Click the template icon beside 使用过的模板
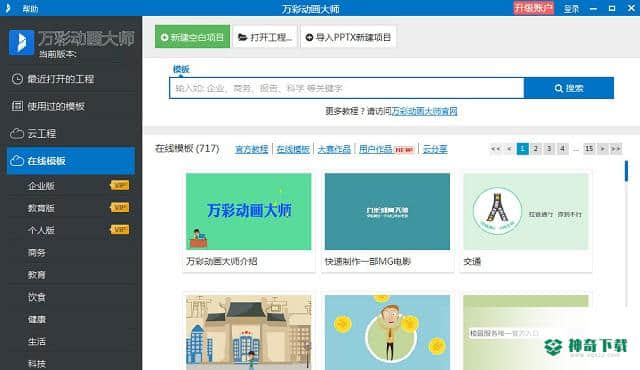 click(17, 106)
